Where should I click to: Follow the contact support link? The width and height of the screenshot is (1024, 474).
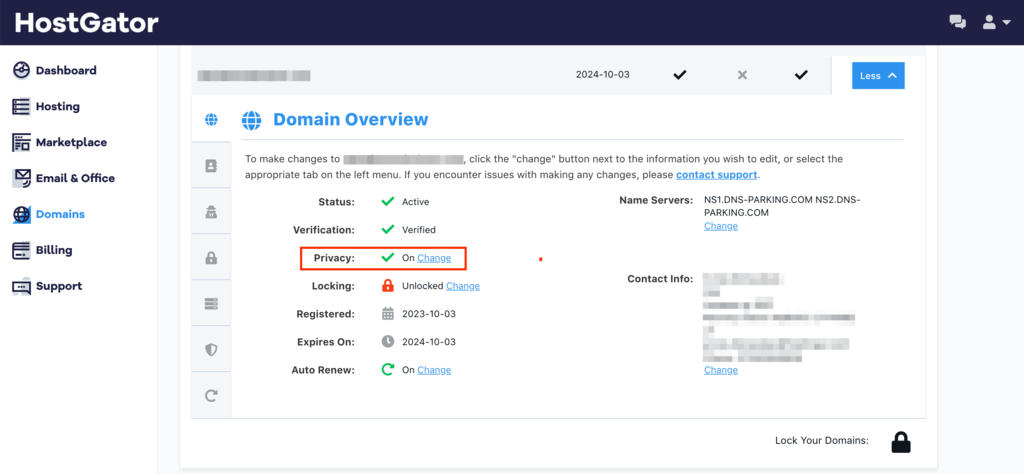click(717, 175)
